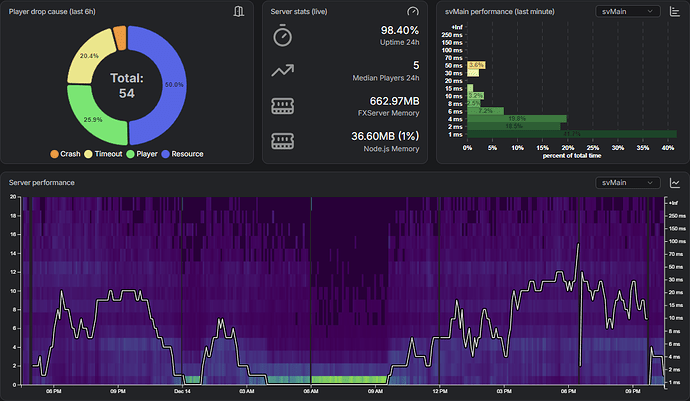Click the line chart icon in Server performance

(x=675, y=183)
